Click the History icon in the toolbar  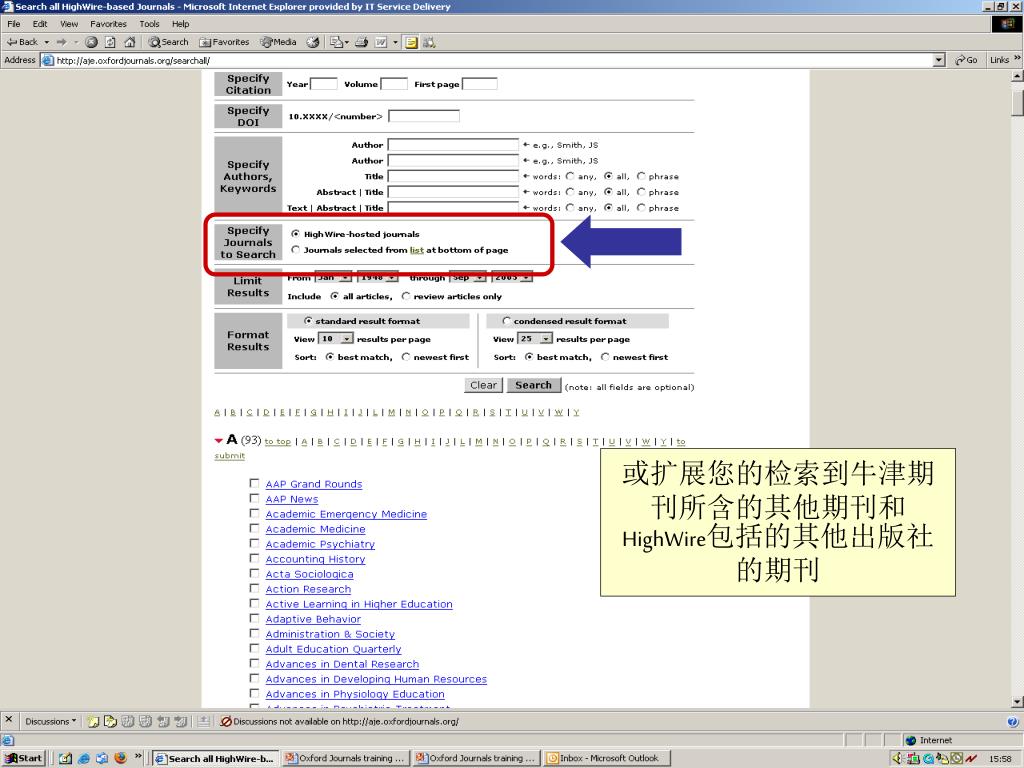[x=313, y=42]
